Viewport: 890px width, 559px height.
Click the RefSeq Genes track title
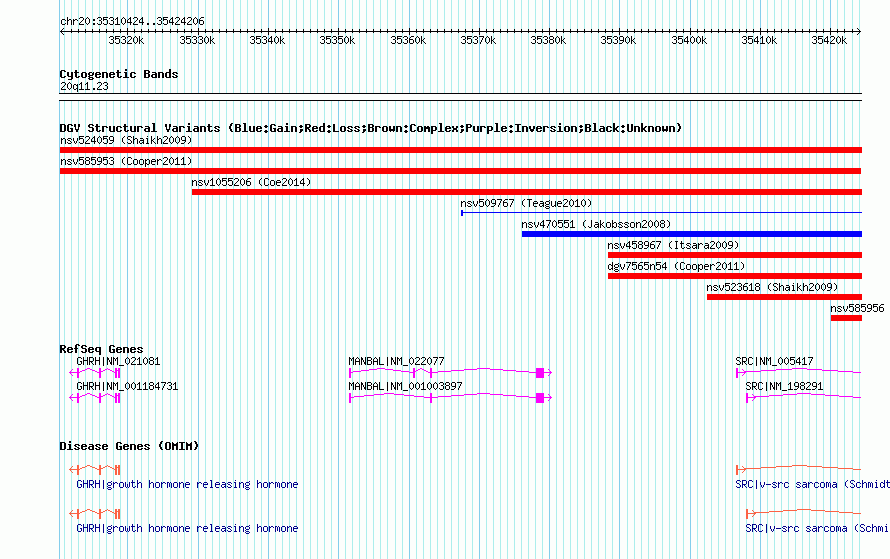(x=101, y=349)
